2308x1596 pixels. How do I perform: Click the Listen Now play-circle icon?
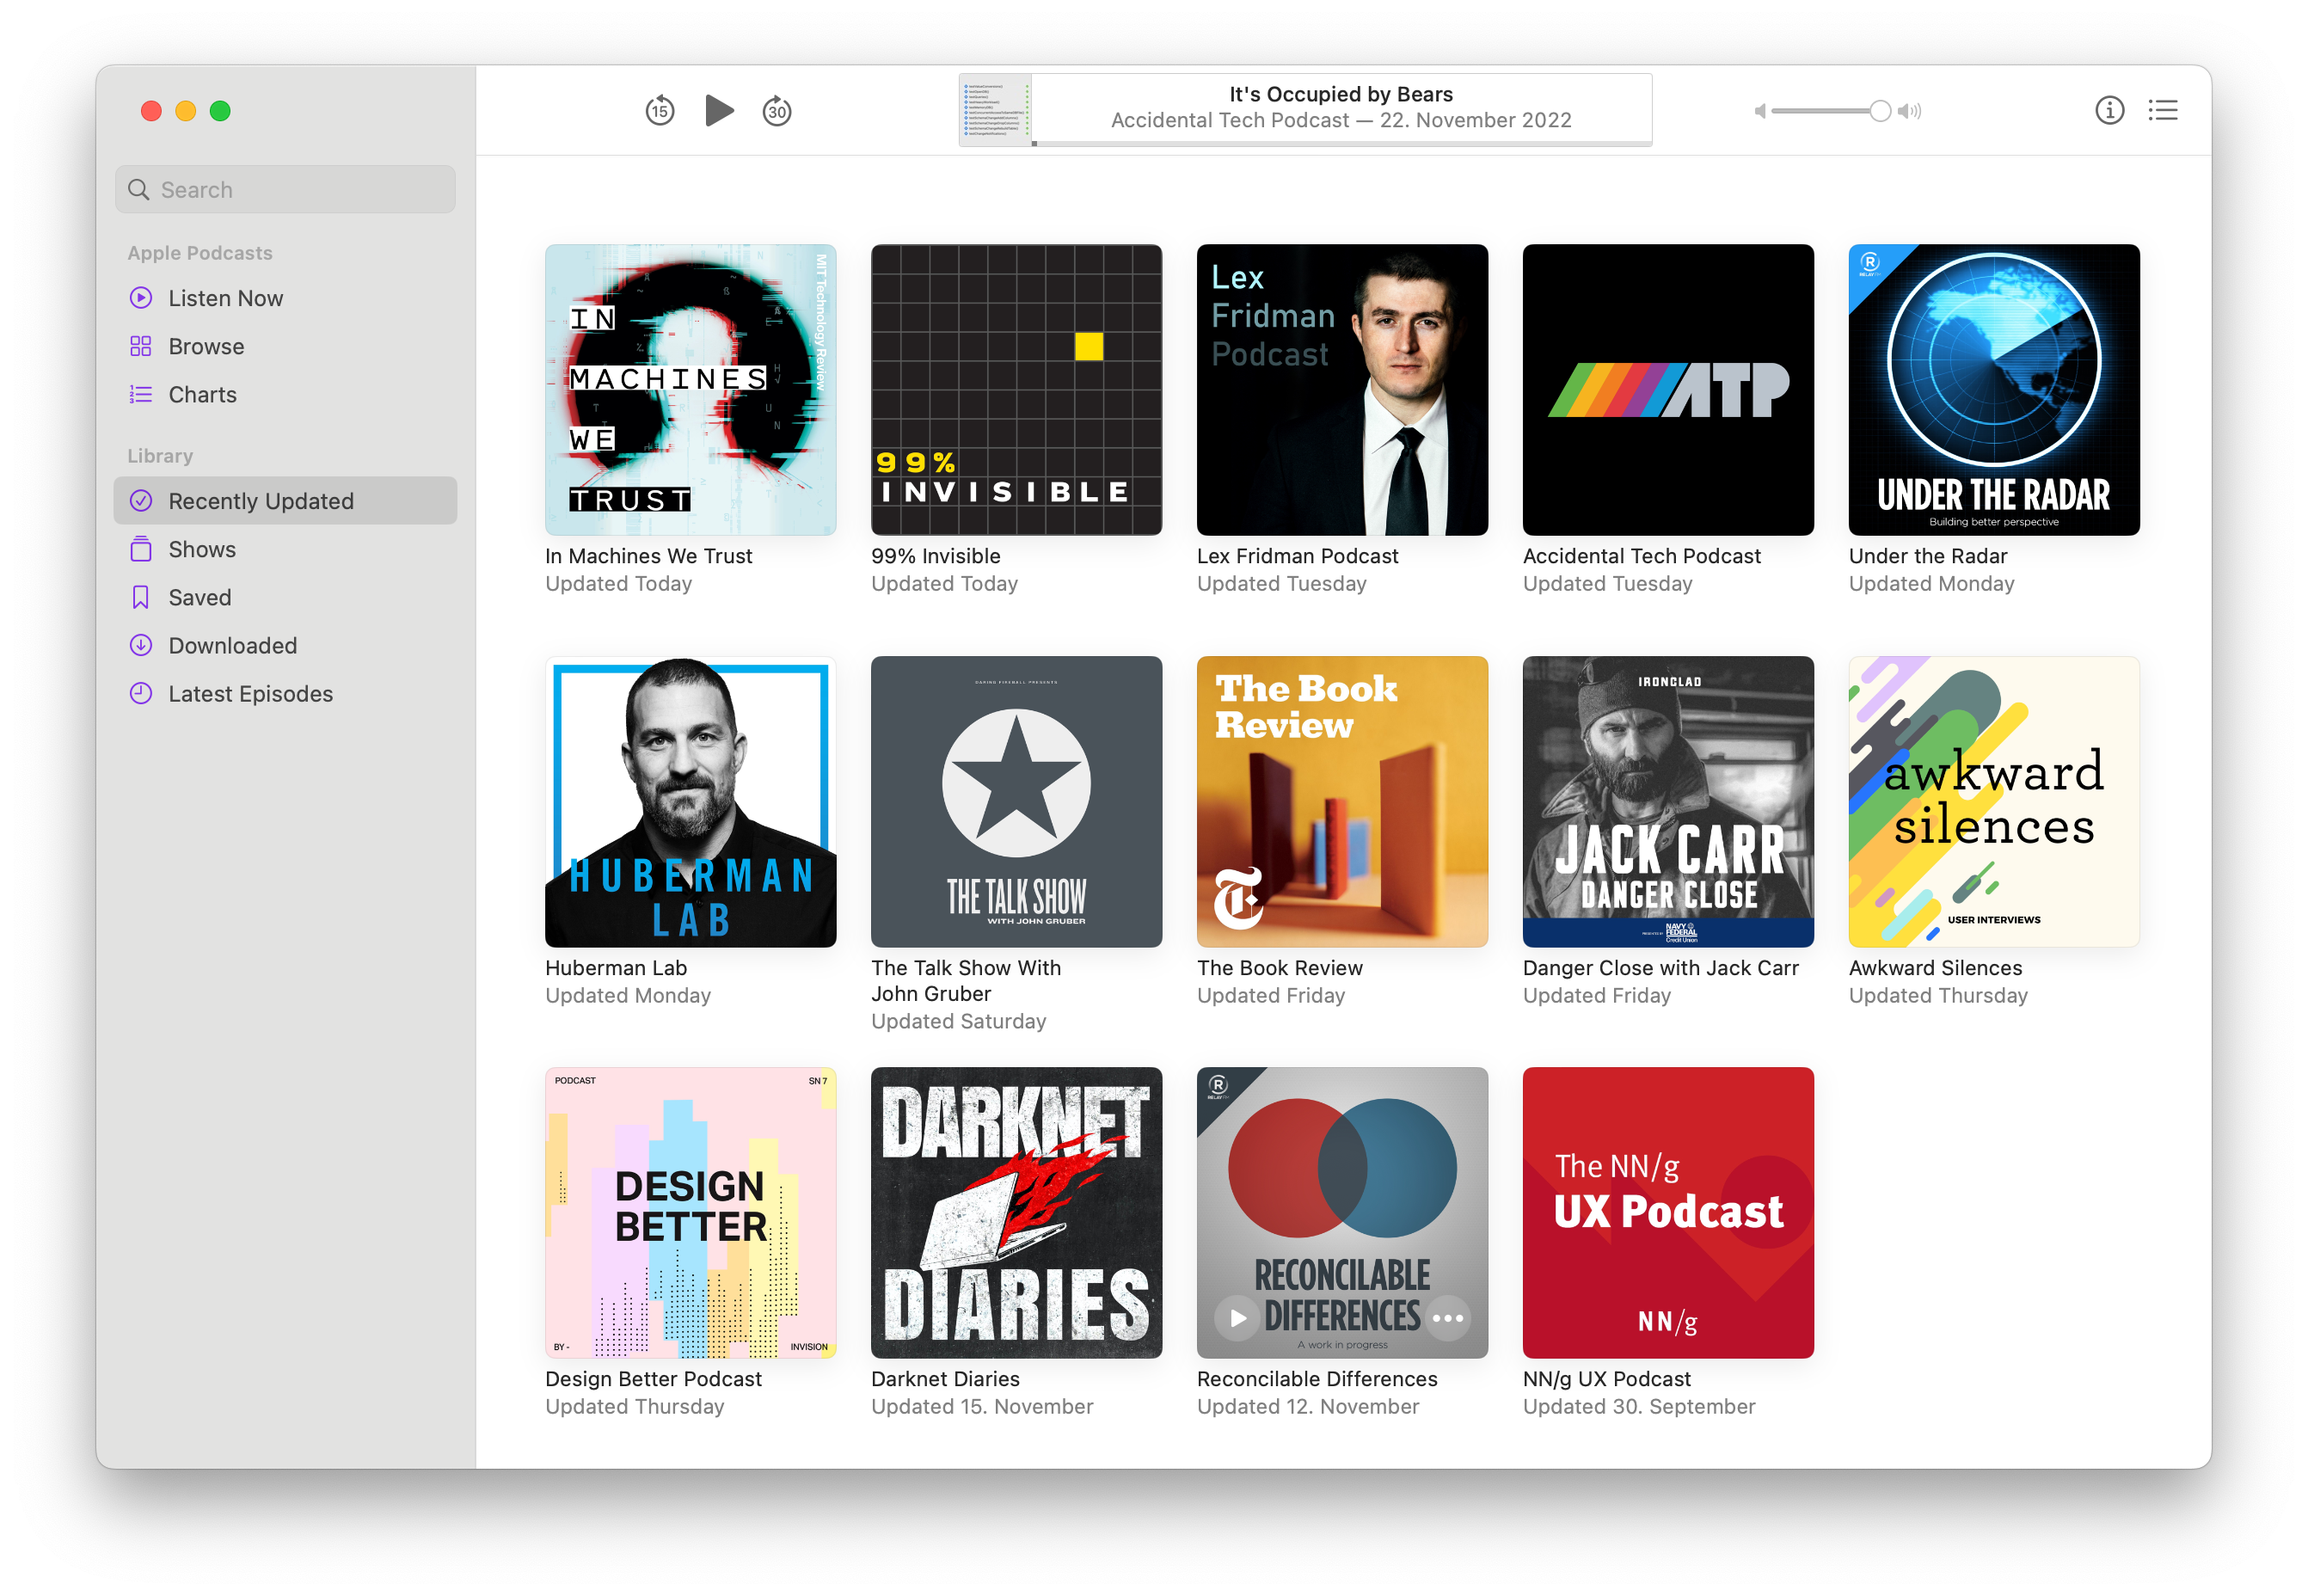141,298
